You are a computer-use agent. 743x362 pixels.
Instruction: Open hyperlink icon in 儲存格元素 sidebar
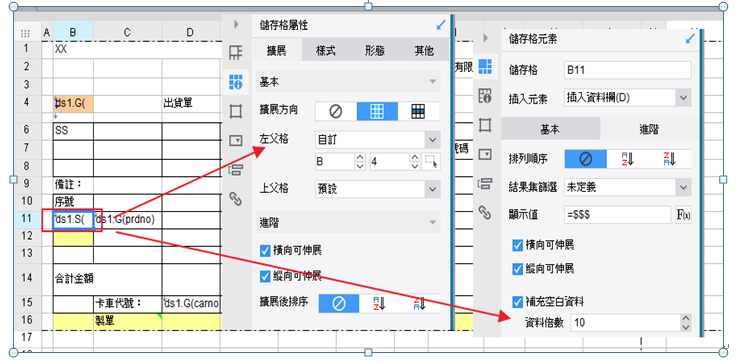click(485, 213)
